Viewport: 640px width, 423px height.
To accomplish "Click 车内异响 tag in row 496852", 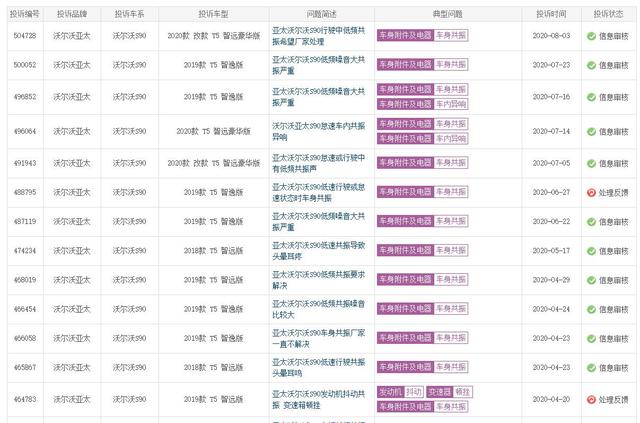I will 451,105.
